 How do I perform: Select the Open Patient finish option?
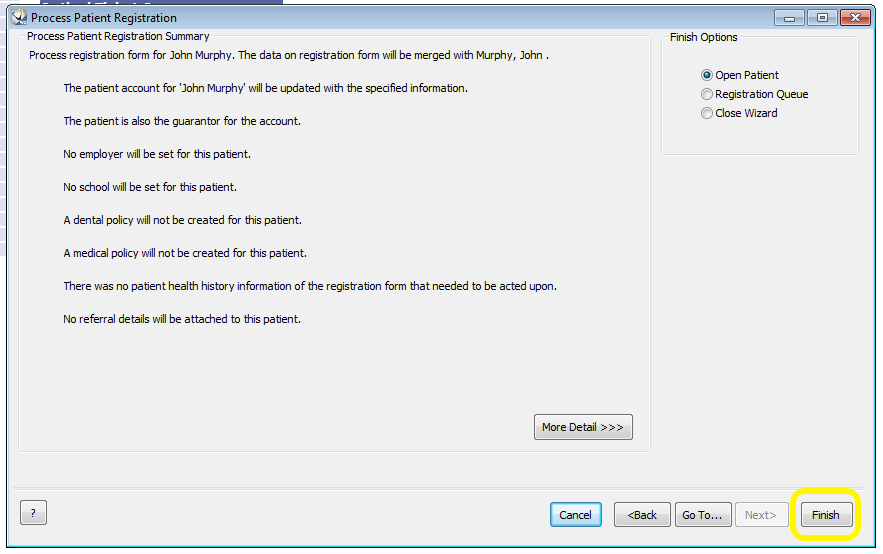(x=739, y=75)
